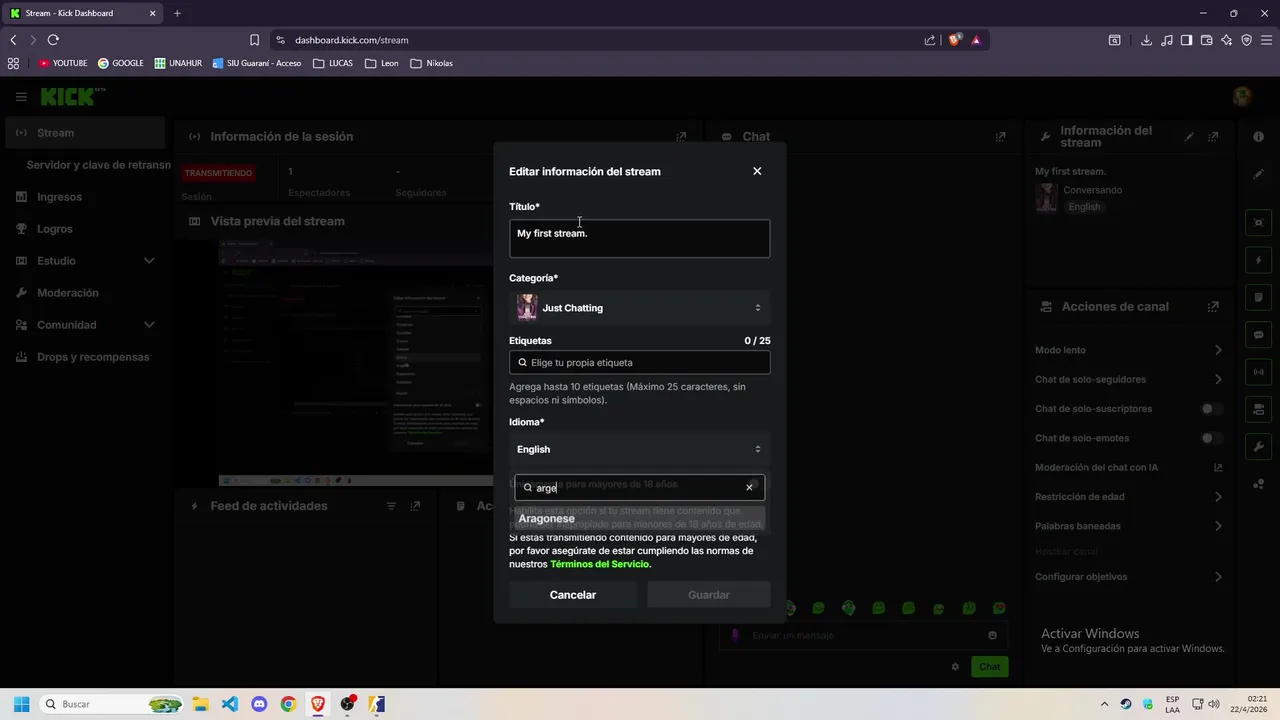Open Drops y recompensas in the sidebar
Screen dimensions: 1280x720
pos(92,357)
